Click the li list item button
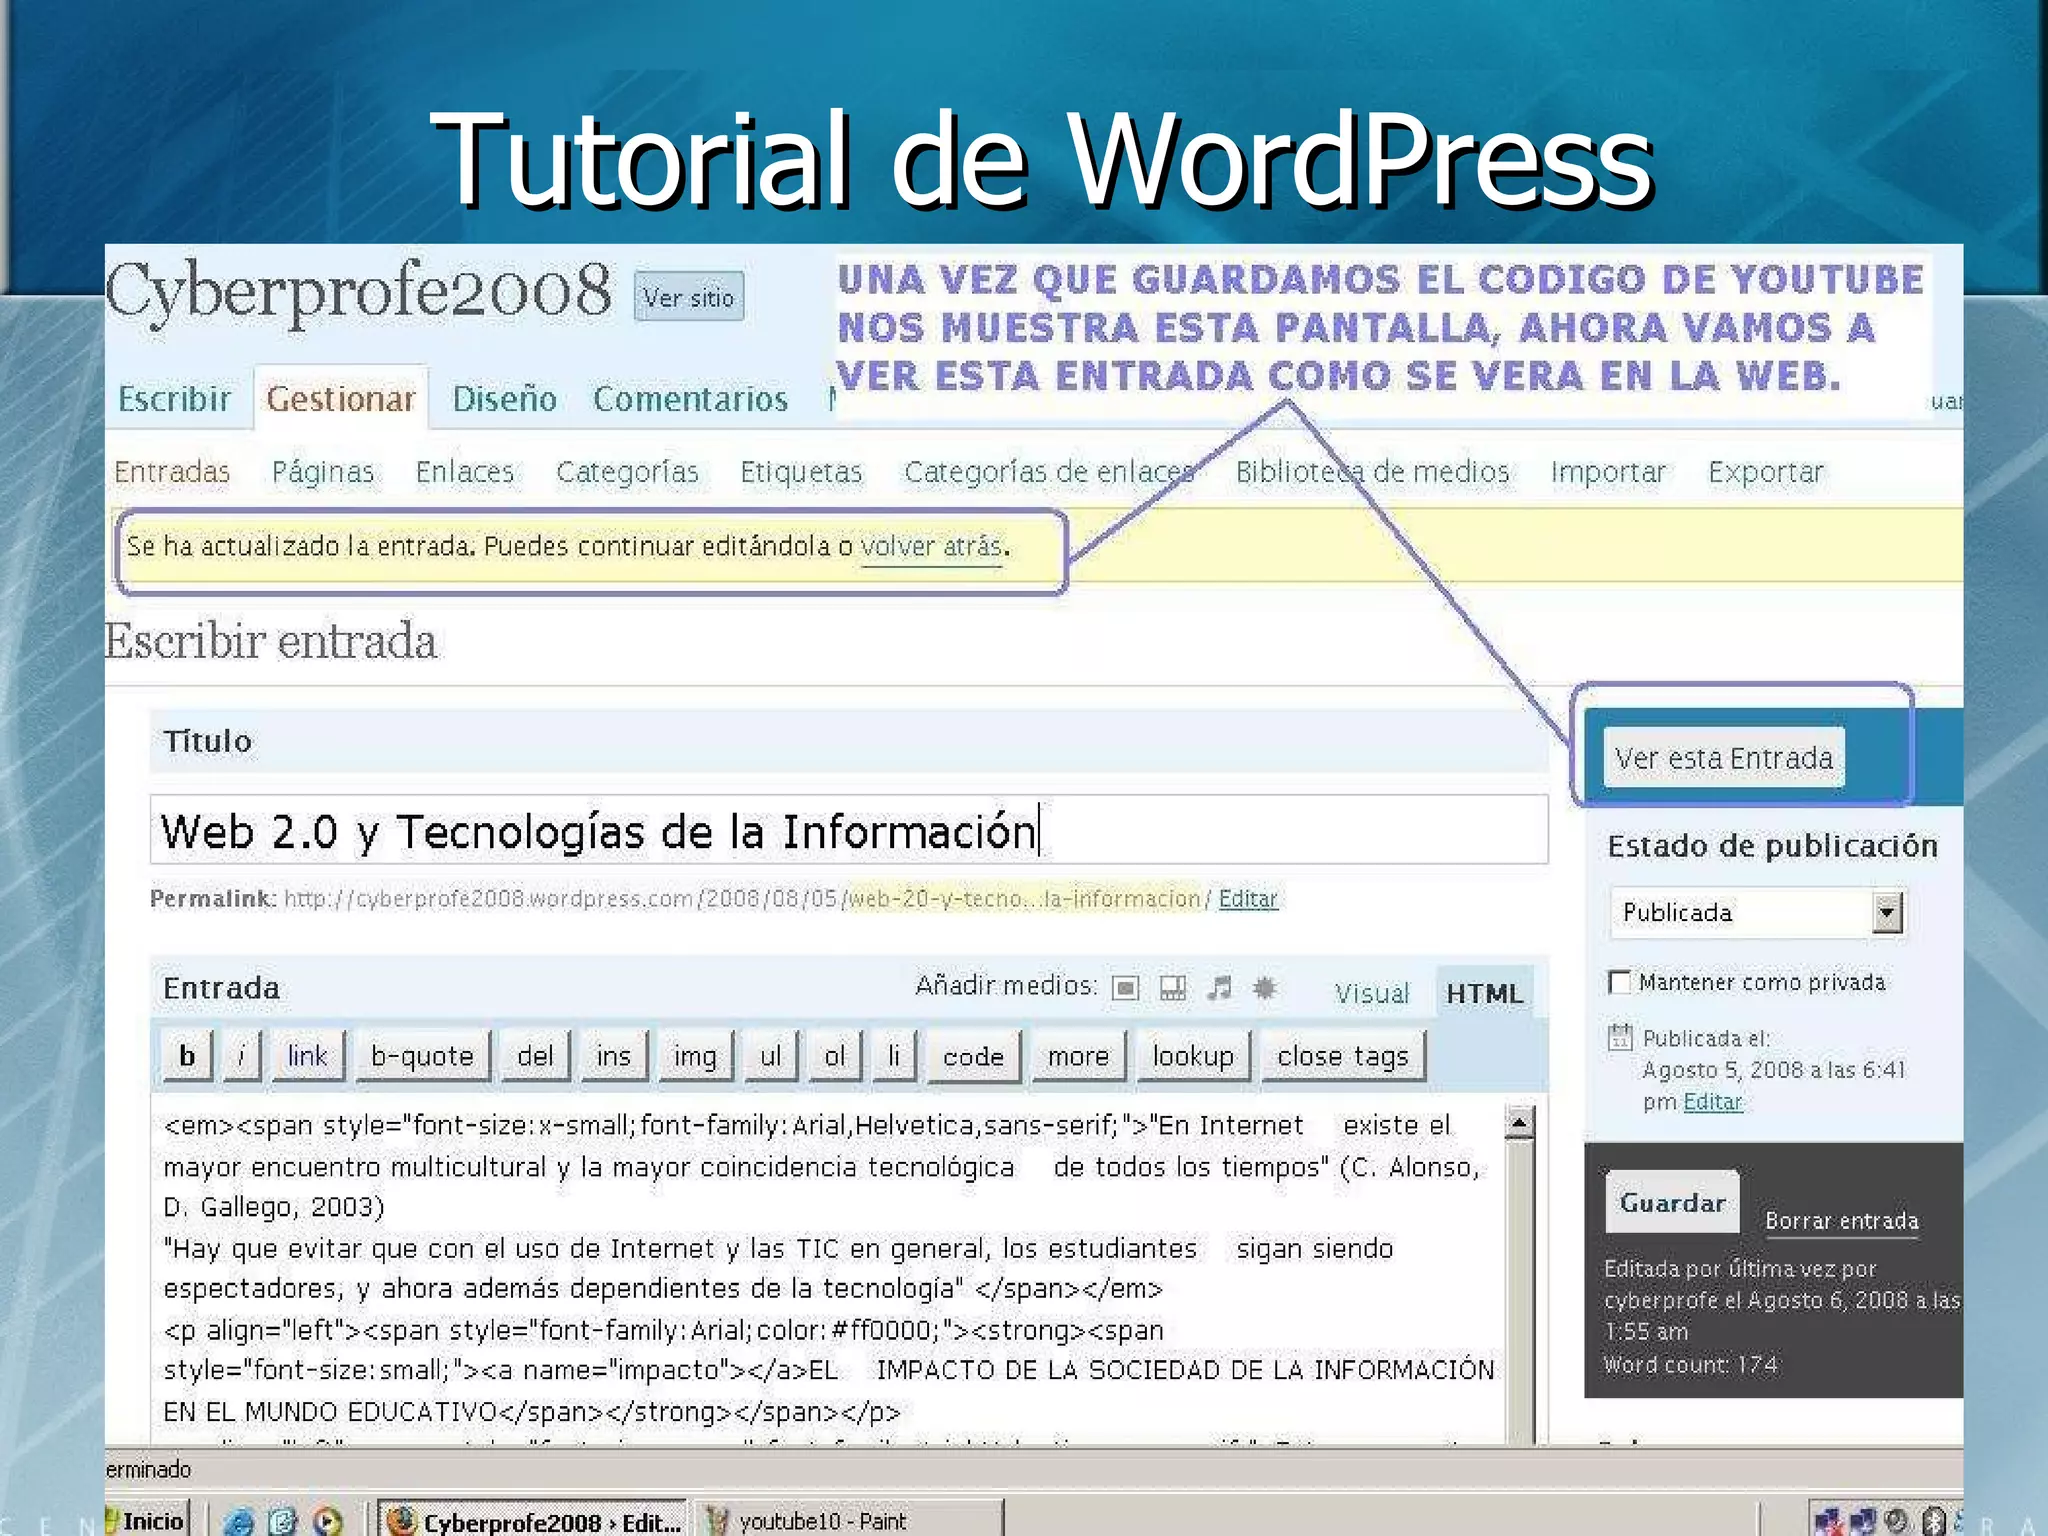The image size is (2048, 1536). 894,1056
